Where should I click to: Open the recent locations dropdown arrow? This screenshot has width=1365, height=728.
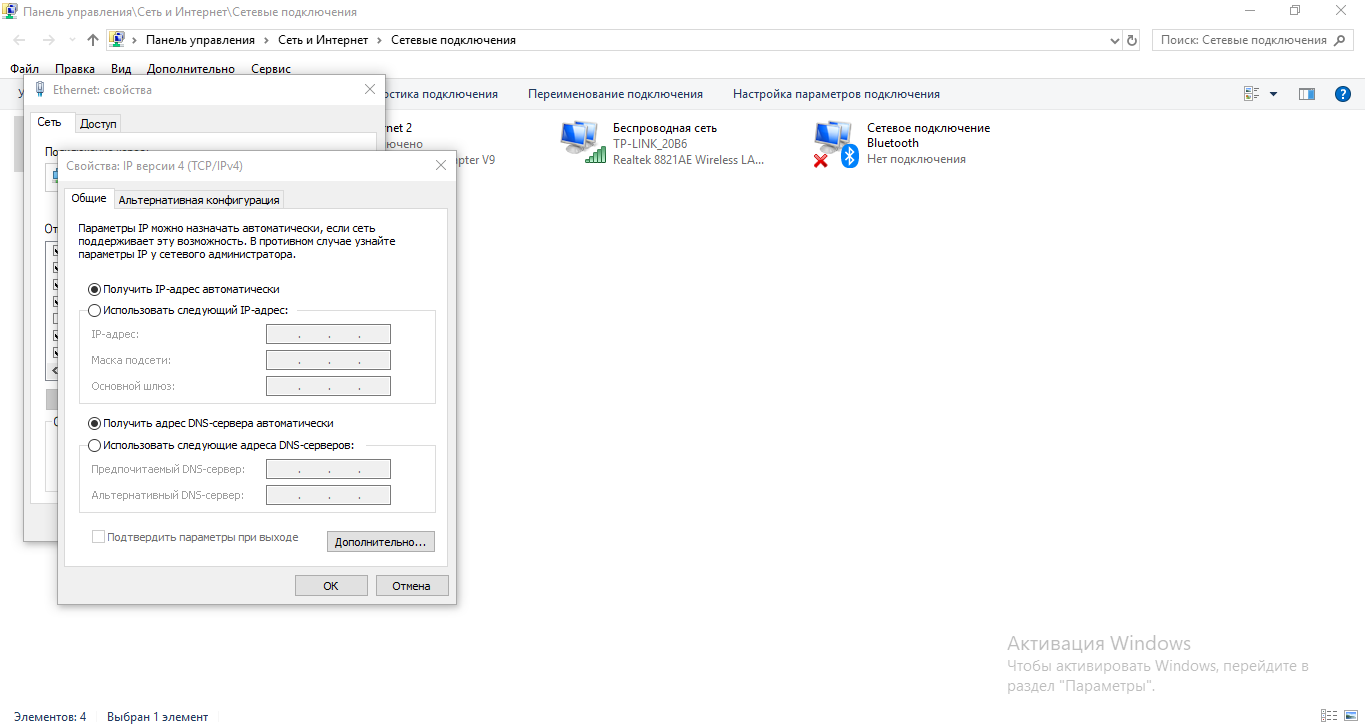tap(72, 40)
